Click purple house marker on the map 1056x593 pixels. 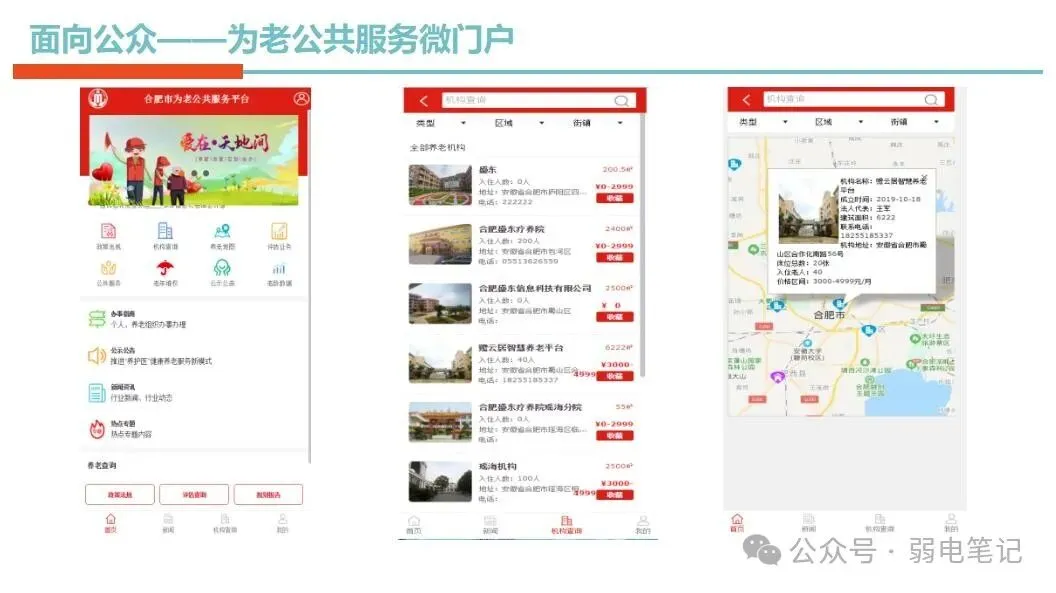(x=778, y=377)
